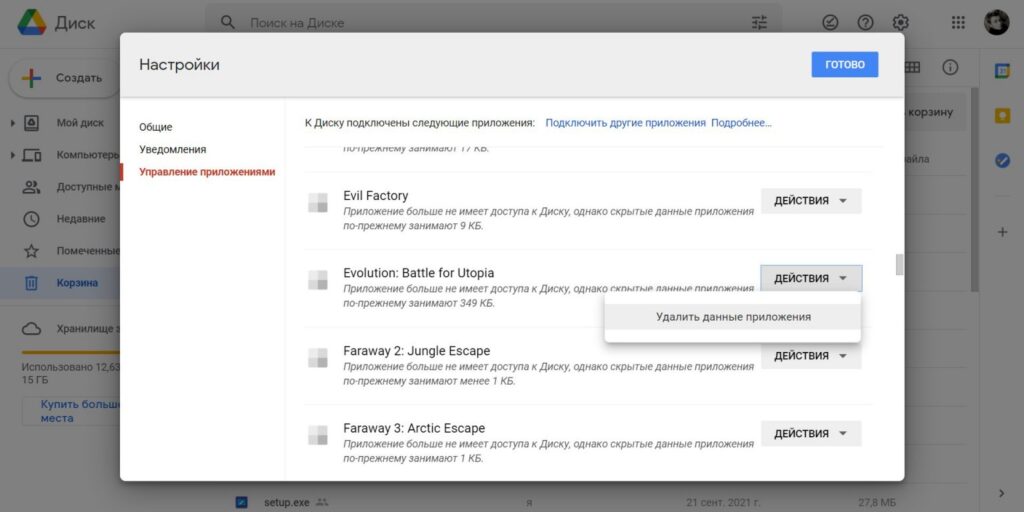Open ДЕЙСТВИЯ dropdown for Faraway 2: Jungle Escape
The image size is (1024, 512).
click(x=811, y=356)
